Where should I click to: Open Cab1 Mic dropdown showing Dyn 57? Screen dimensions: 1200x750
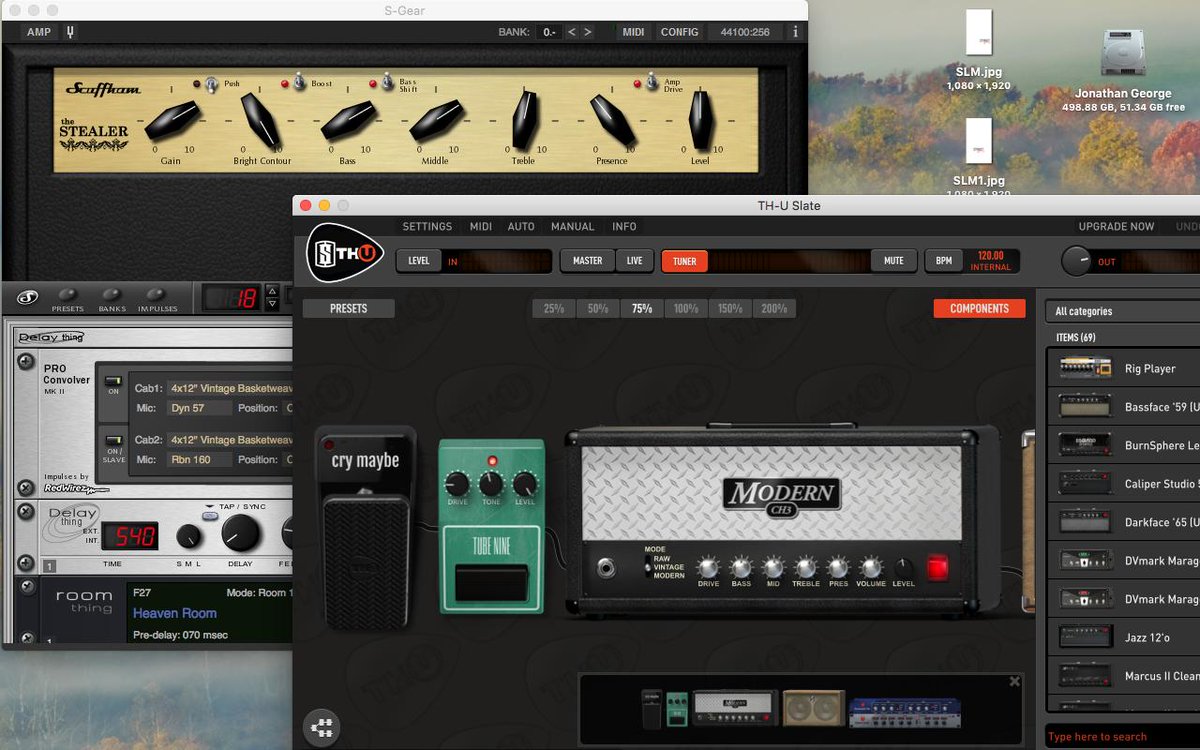pyautogui.click(x=200, y=408)
